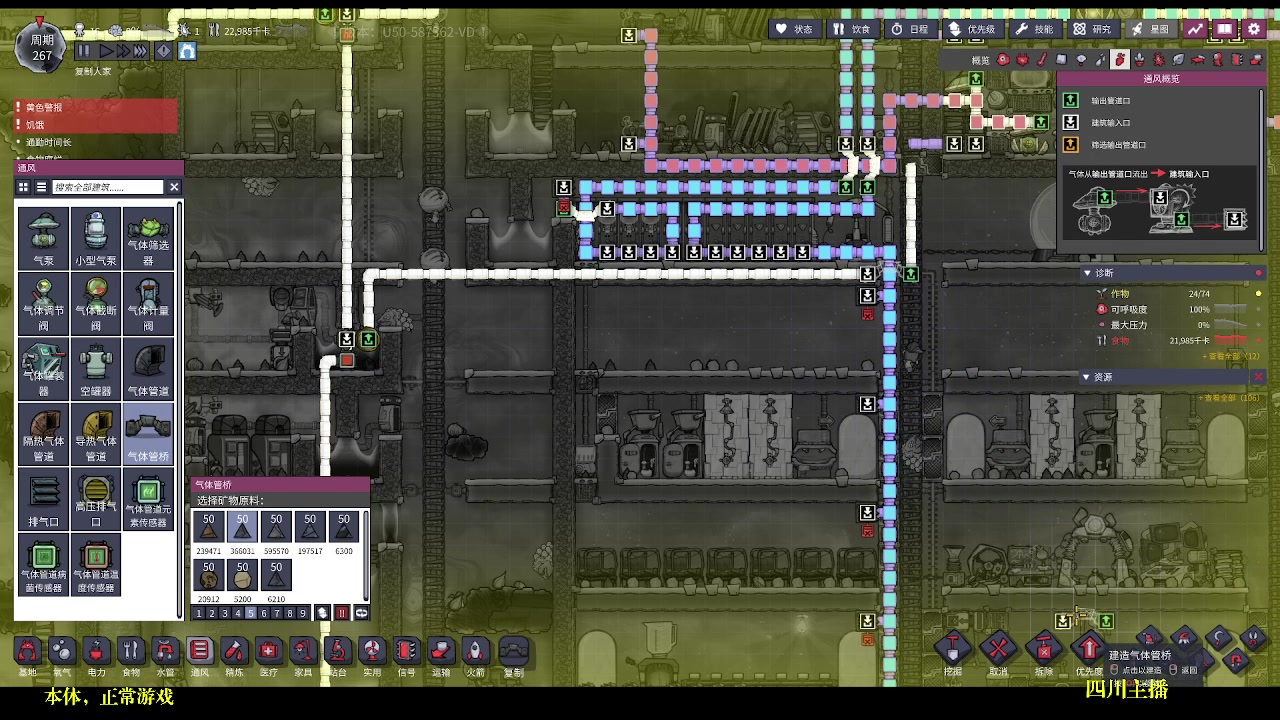This screenshot has height=720, width=1280.
Task: Open the 实用 utilities build category
Action: 372,651
